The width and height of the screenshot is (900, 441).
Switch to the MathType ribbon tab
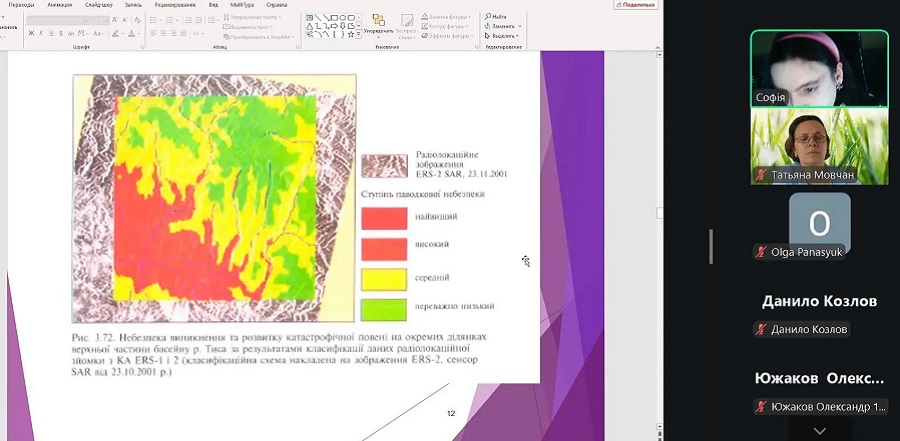tap(241, 5)
